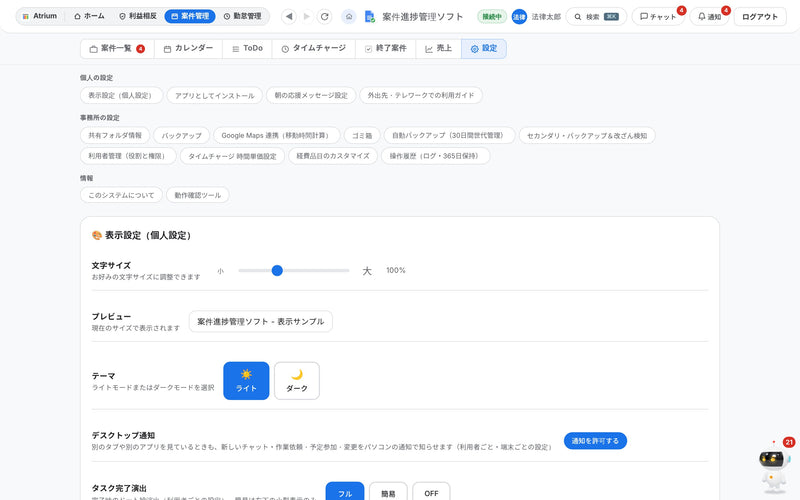Viewport: 800px width, 500px height.
Task: Switch to the 売上 tab
Action: click(x=438, y=48)
